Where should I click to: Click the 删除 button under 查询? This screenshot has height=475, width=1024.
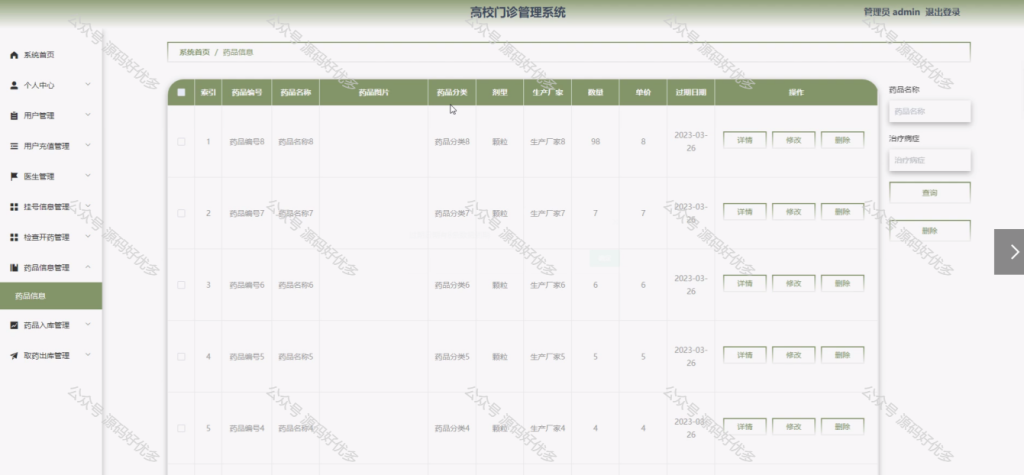(930, 231)
